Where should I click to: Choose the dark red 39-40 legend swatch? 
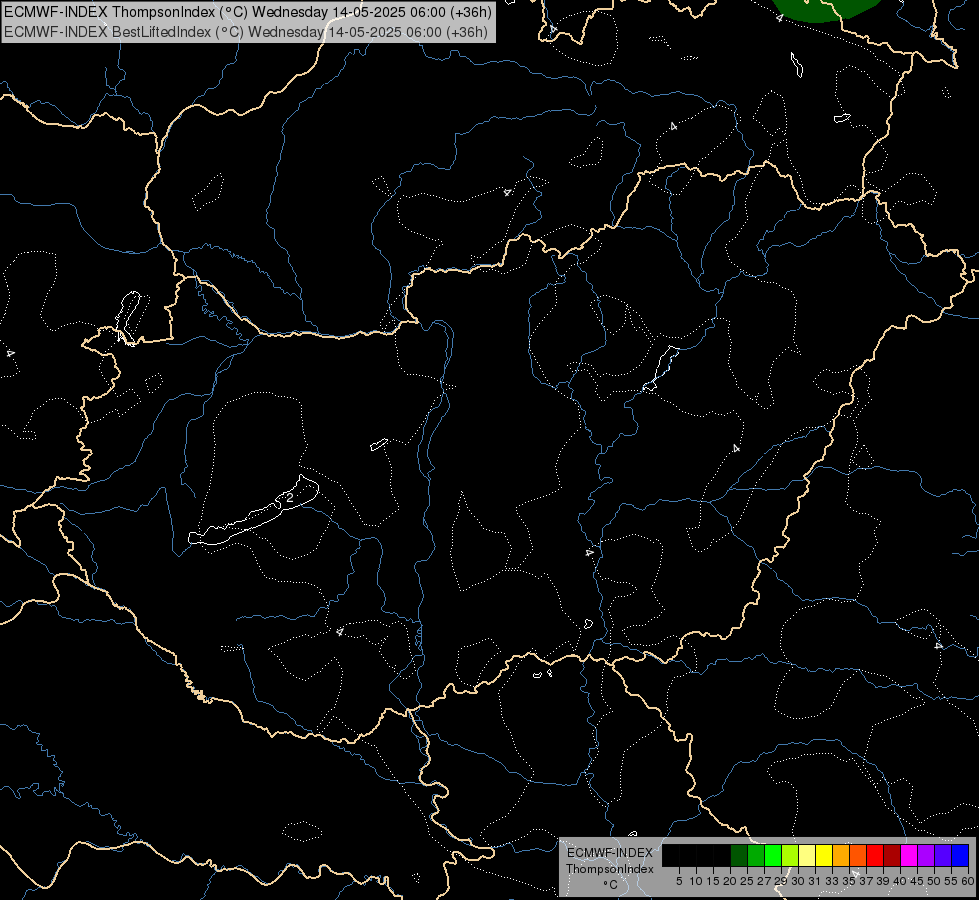click(892, 855)
